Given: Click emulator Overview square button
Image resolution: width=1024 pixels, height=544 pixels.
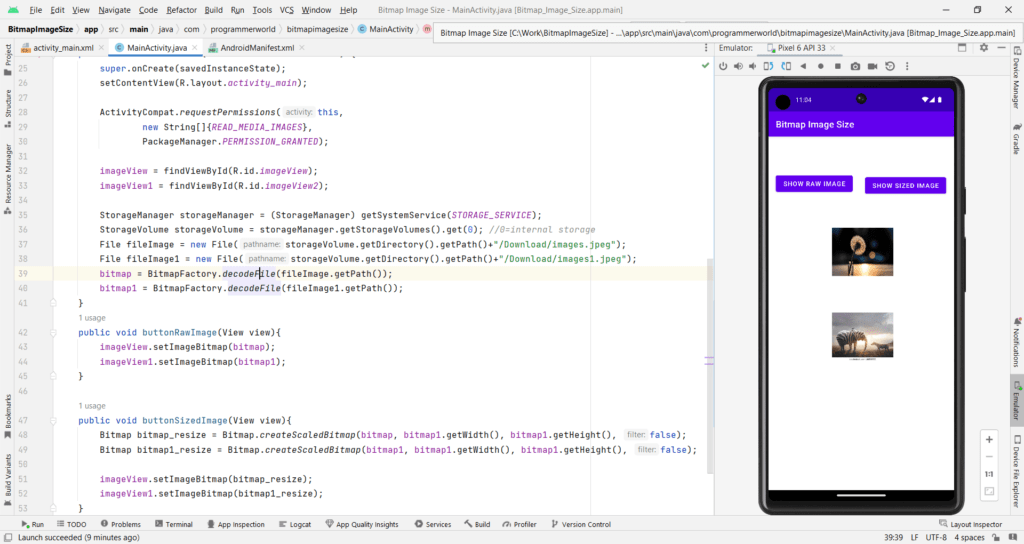Looking at the screenshot, I should click(x=838, y=66).
